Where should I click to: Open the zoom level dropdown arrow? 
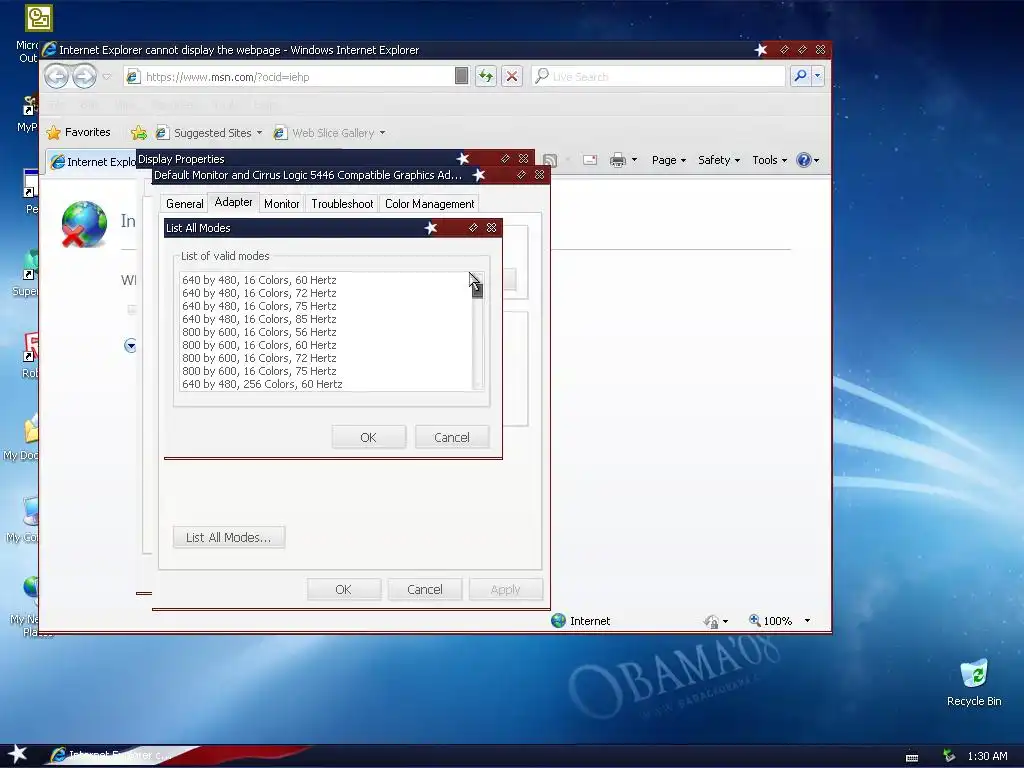(x=807, y=620)
